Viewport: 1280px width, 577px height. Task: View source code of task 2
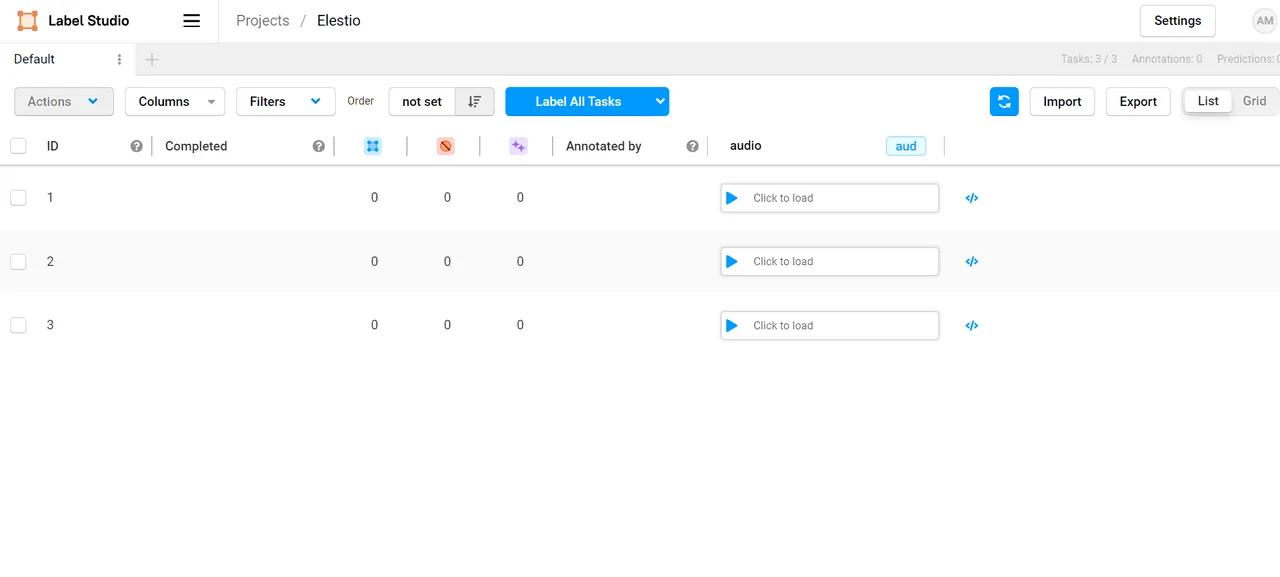971,262
